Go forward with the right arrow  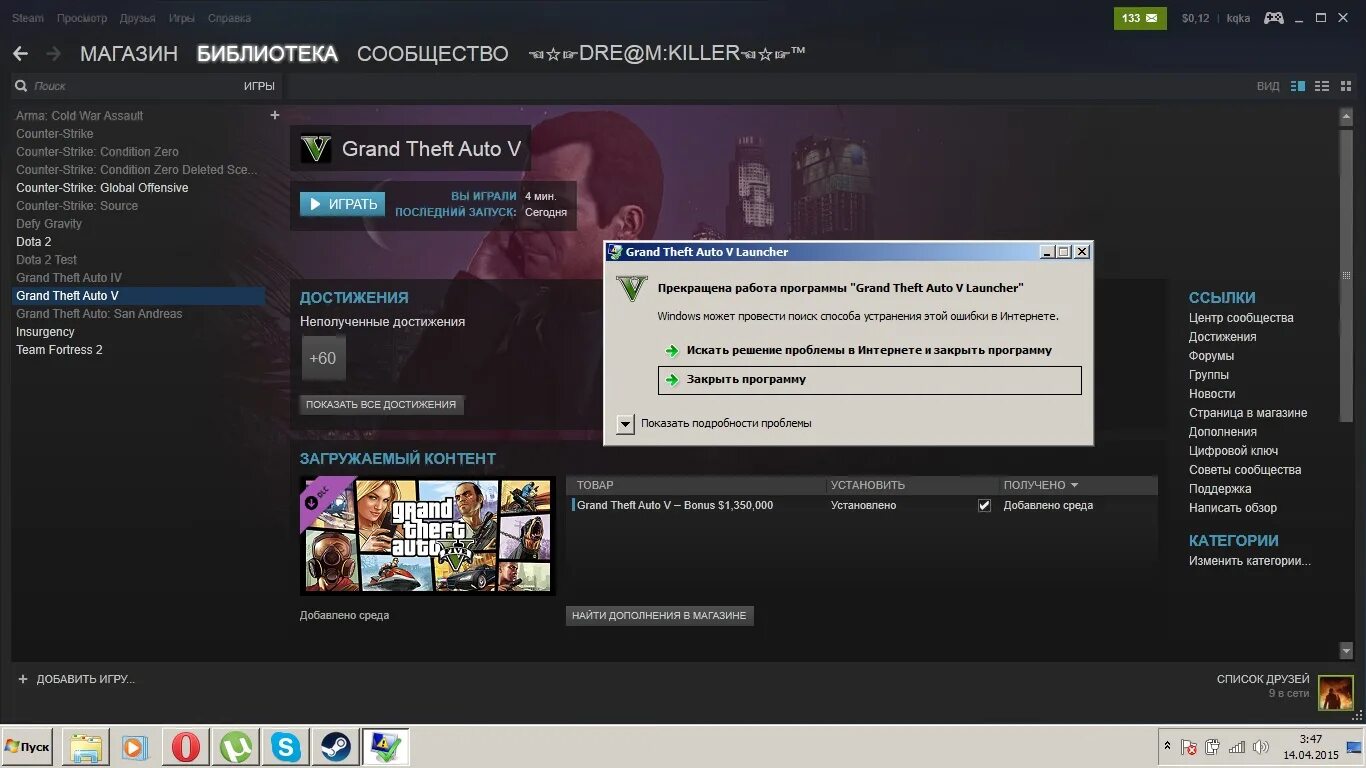tap(53, 54)
